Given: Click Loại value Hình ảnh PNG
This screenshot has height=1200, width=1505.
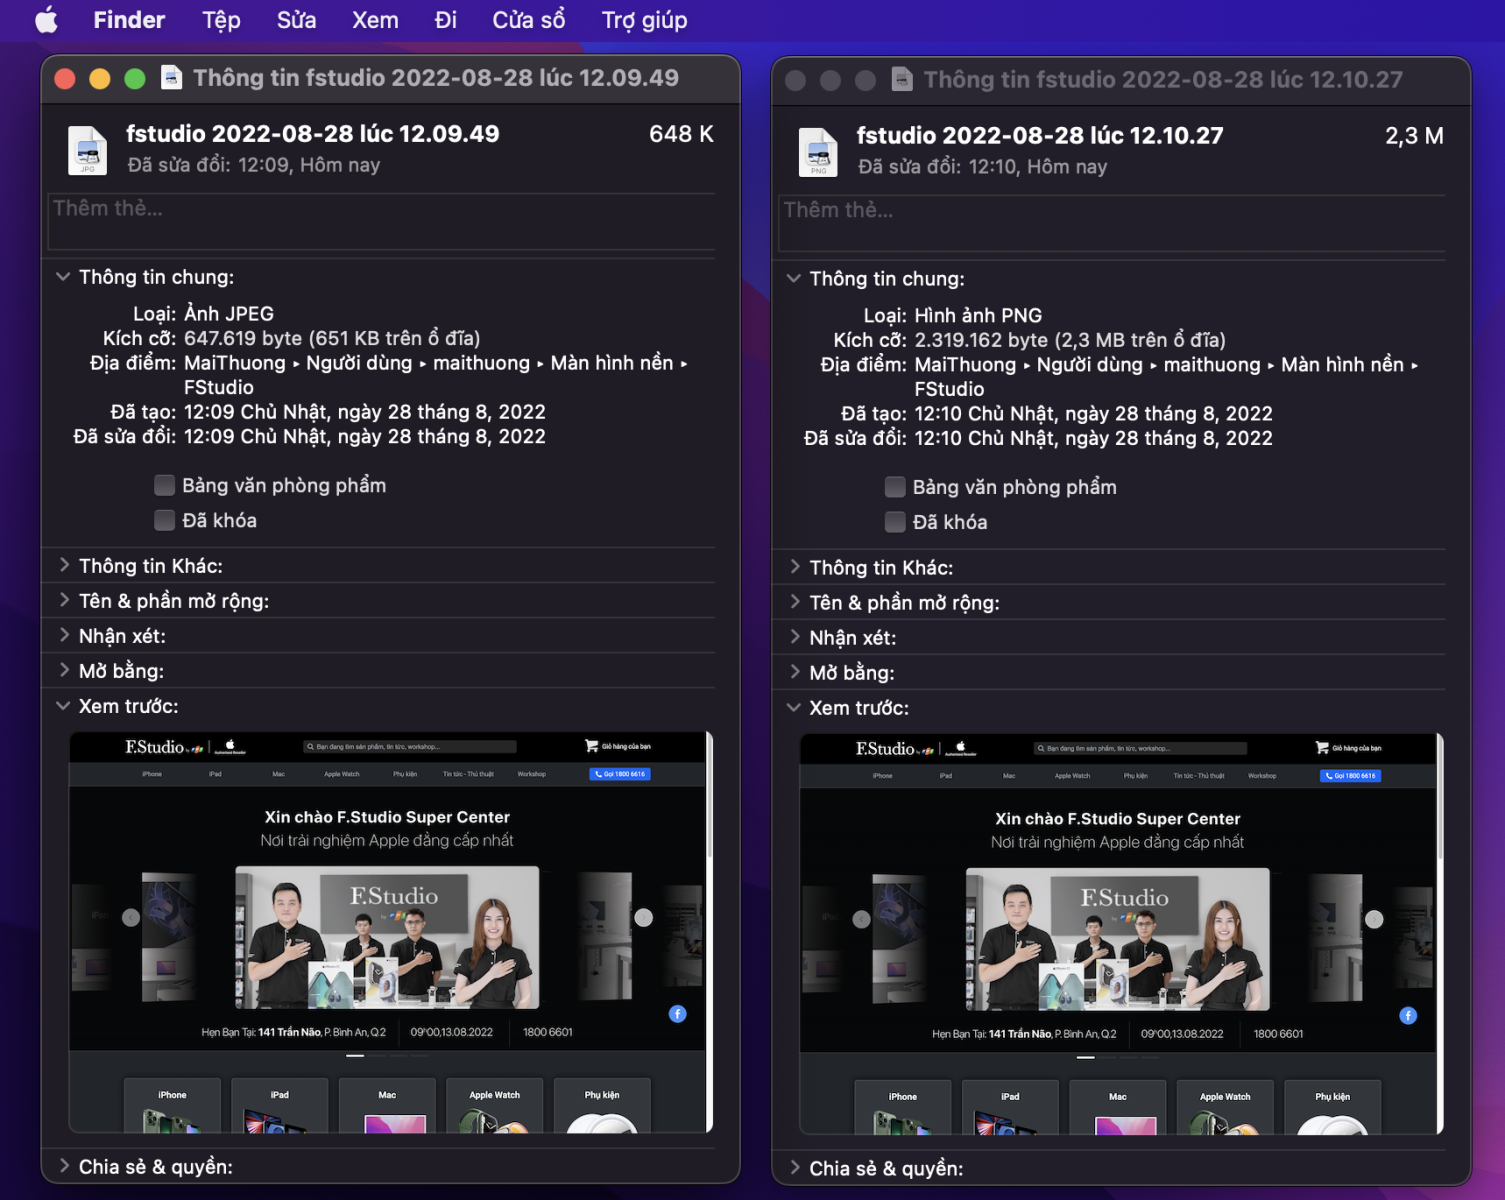Looking at the screenshot, I should 978,316.
